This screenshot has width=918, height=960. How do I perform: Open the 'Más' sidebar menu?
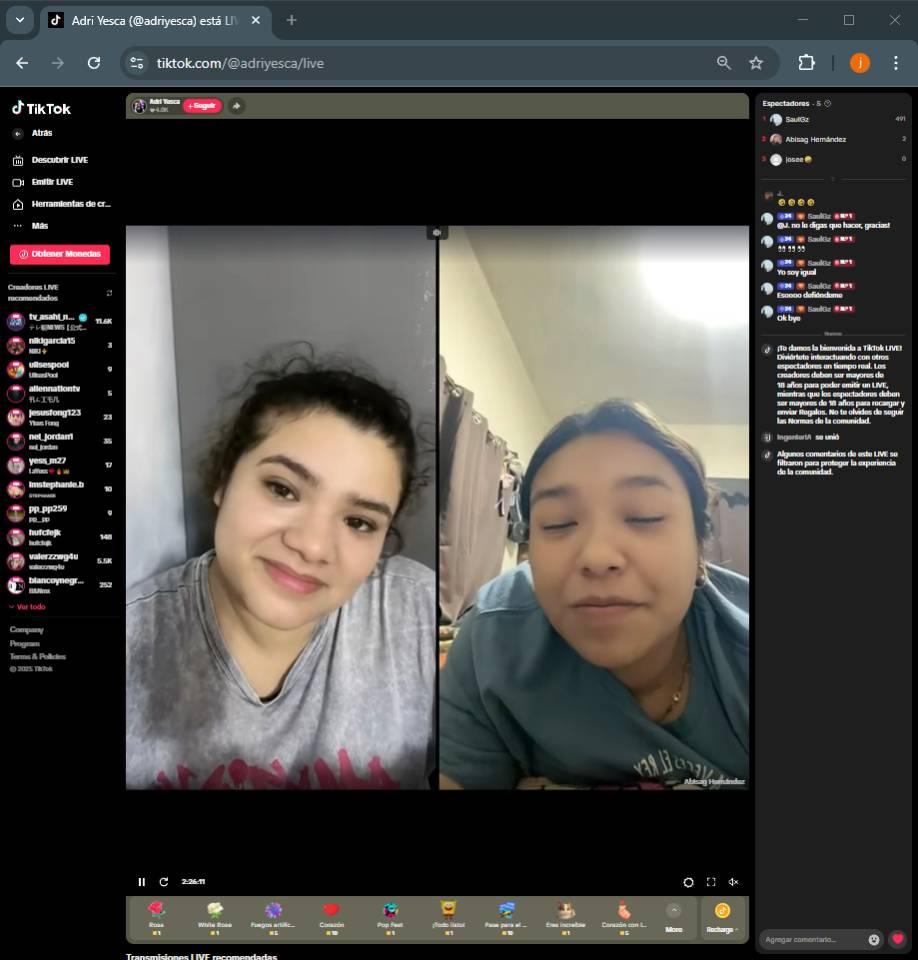[x=39, y=226]
